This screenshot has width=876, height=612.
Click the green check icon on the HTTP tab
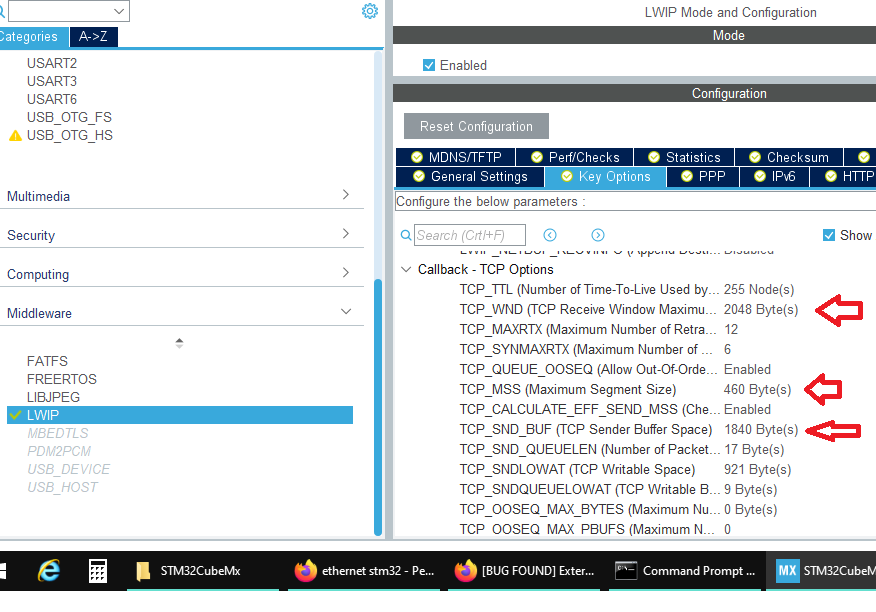(x=831, y=177)
